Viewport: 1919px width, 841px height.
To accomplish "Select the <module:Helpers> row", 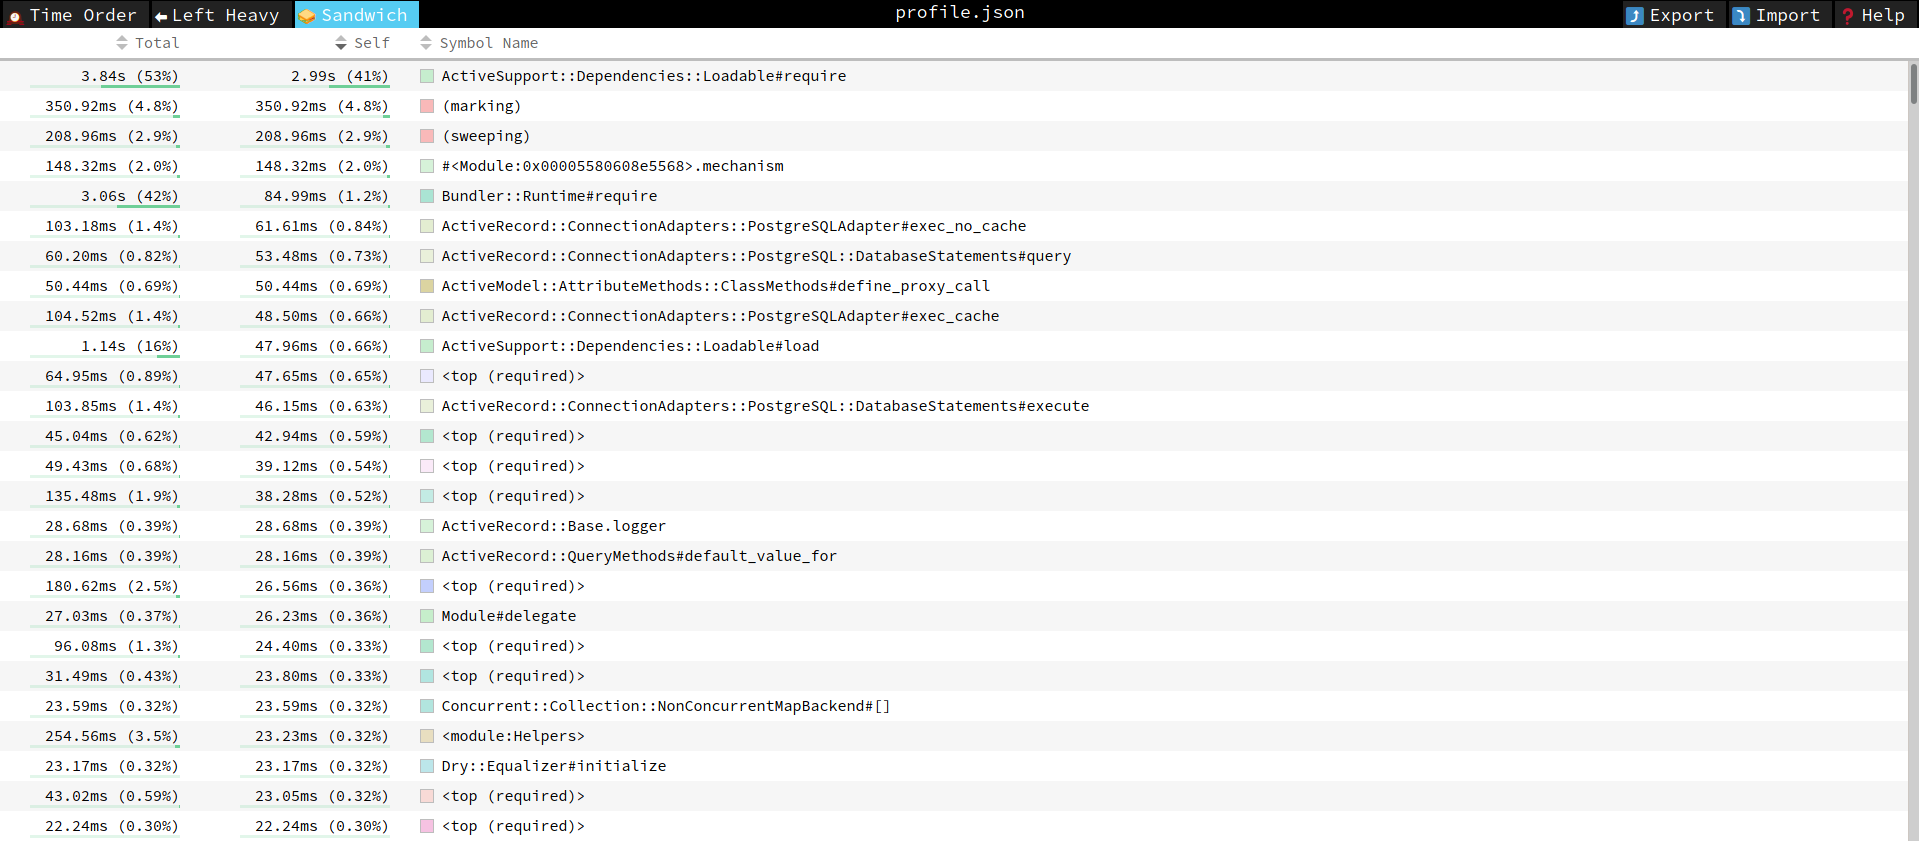I will pyautogui.click(x=512, y=736).
